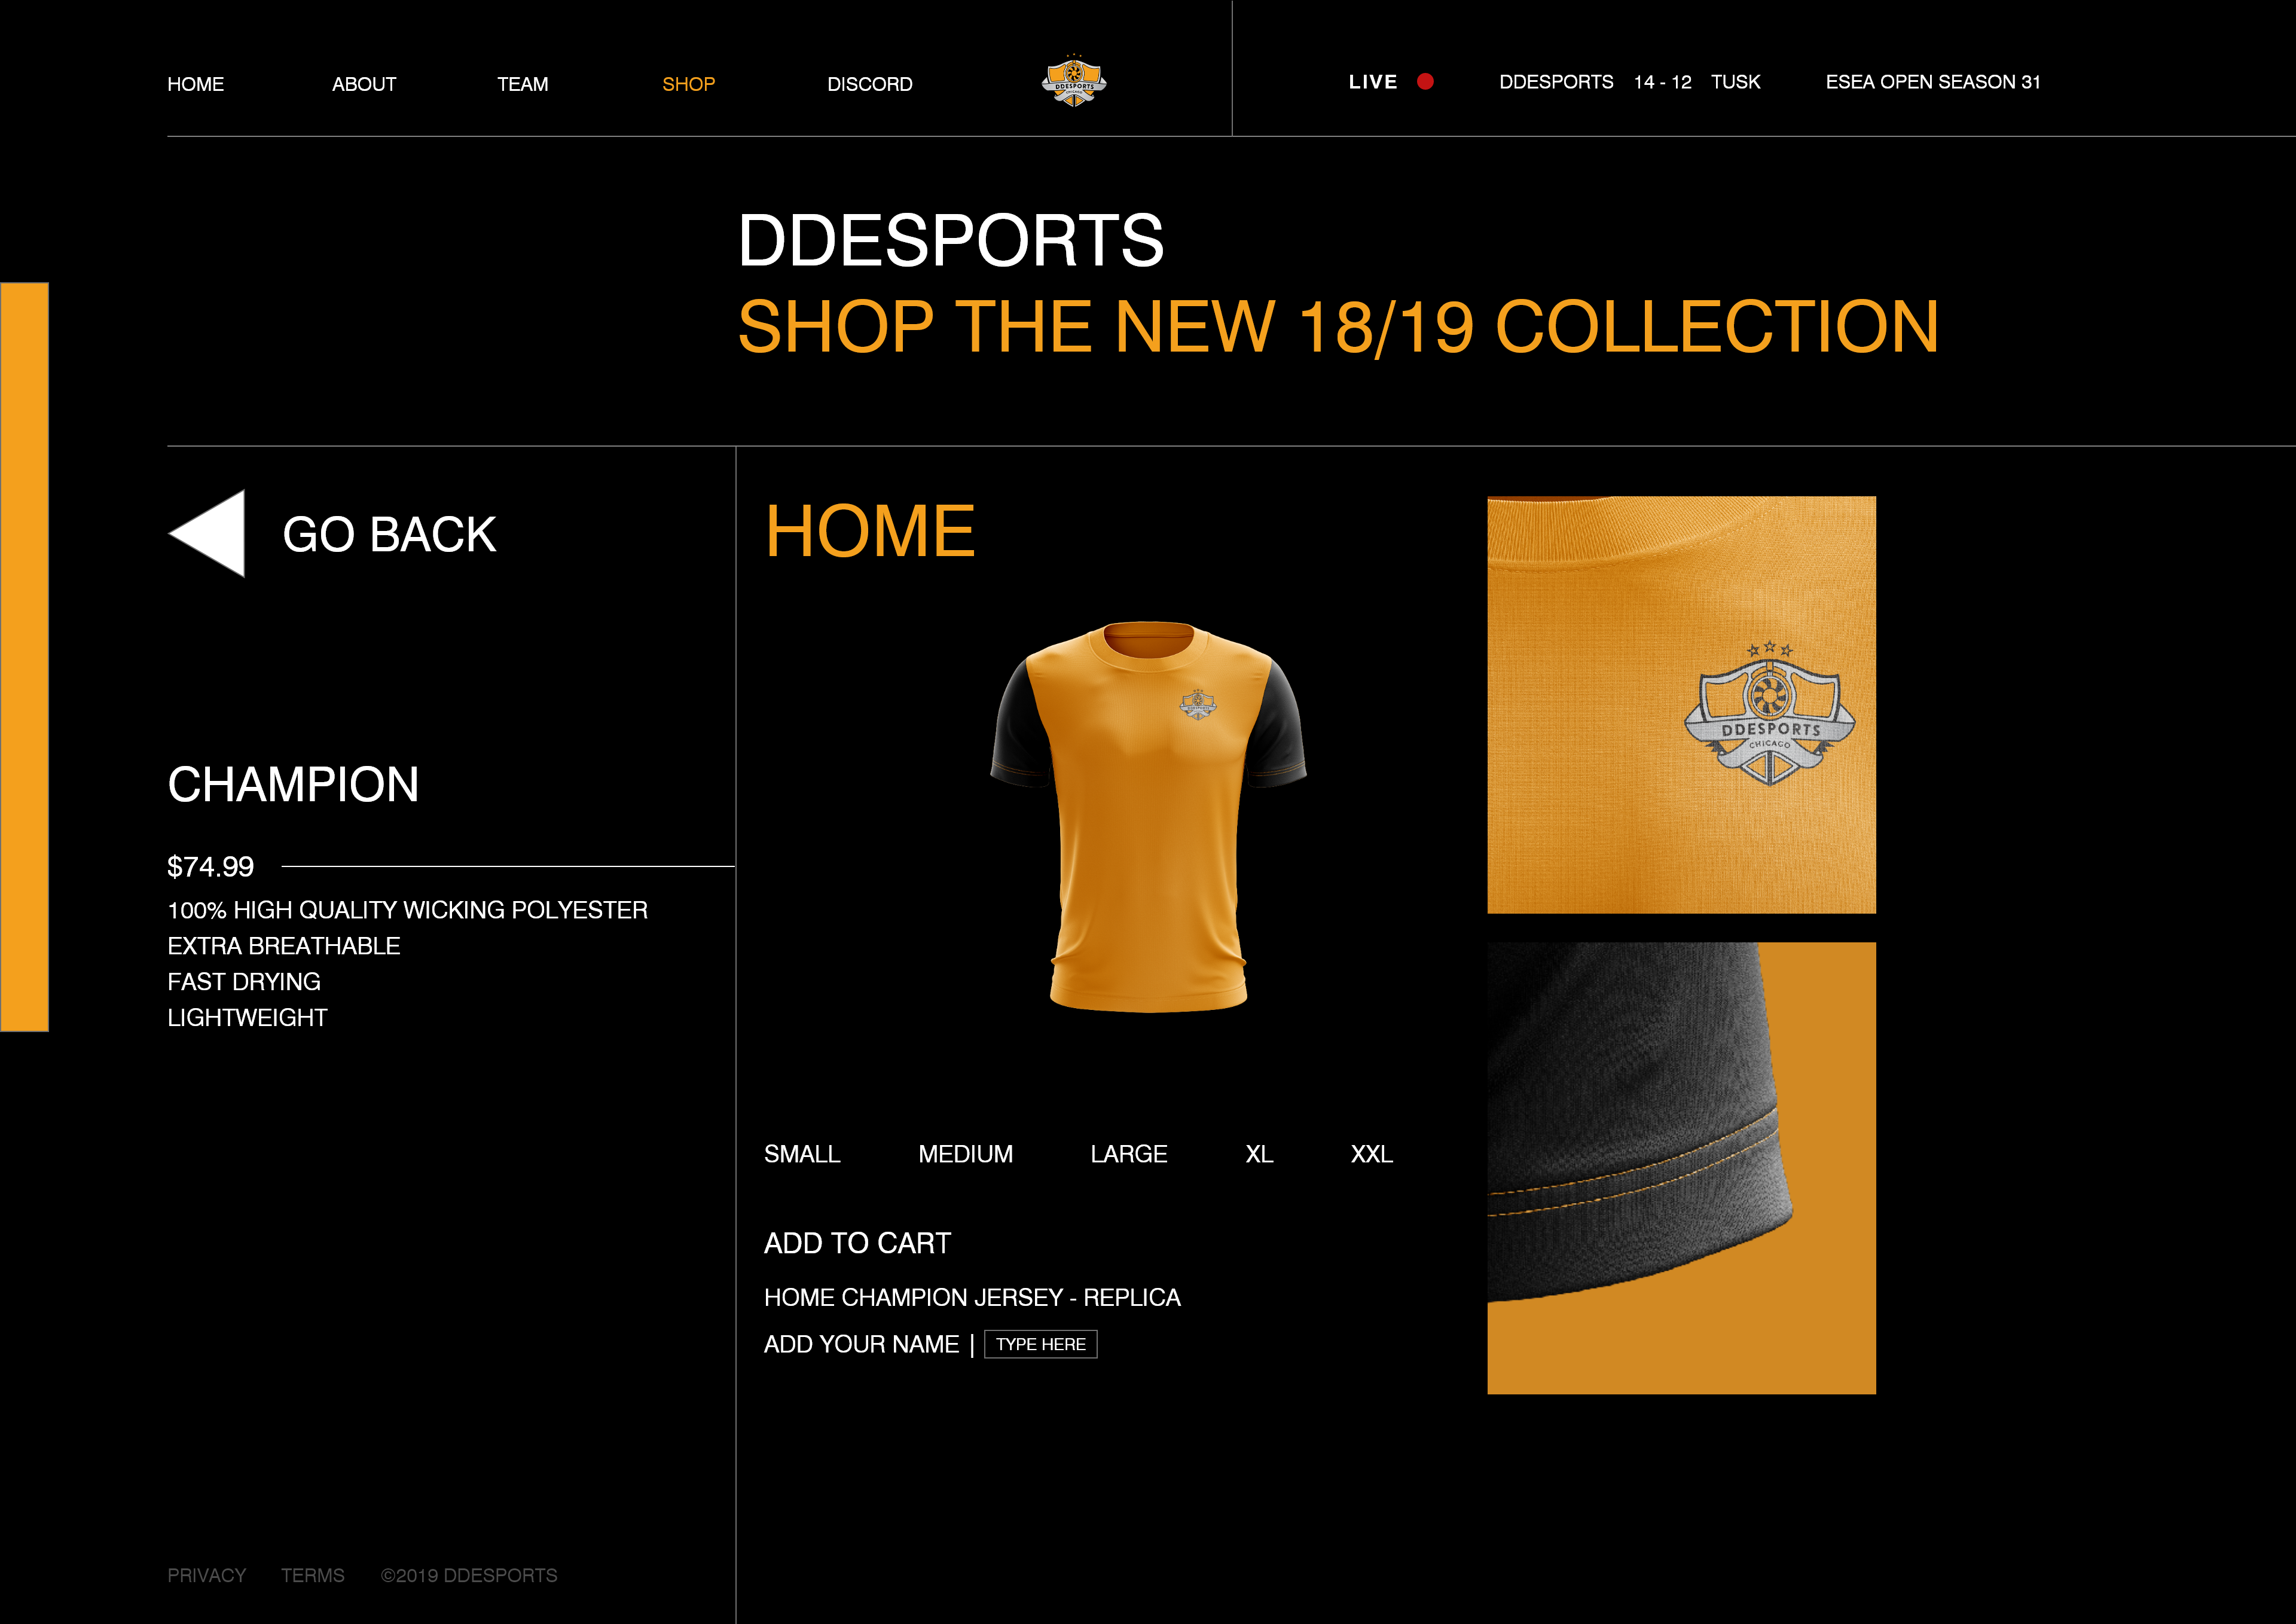The width and height of the screenshot is (2296, 1624).
Task: Open the DISCORD nav link
Action: coord(870,84)
